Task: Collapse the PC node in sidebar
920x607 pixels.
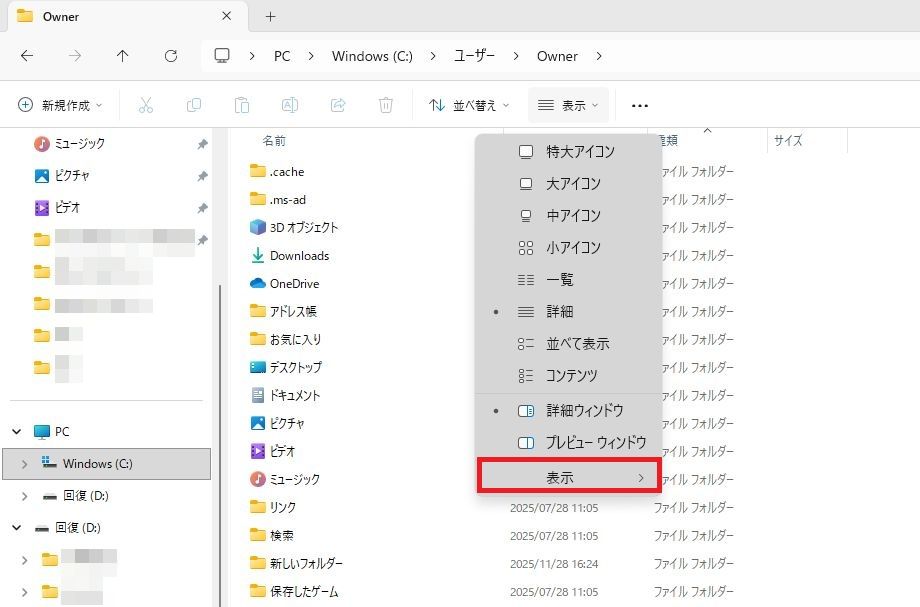Action: [x=17, y=432]
